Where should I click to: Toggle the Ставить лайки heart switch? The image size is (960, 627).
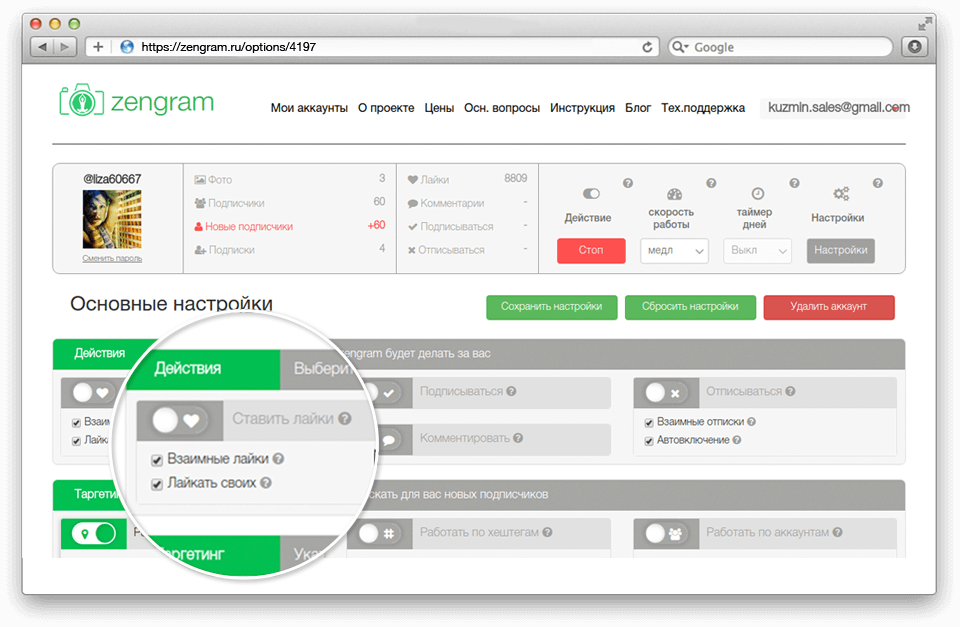pos(179,420)
